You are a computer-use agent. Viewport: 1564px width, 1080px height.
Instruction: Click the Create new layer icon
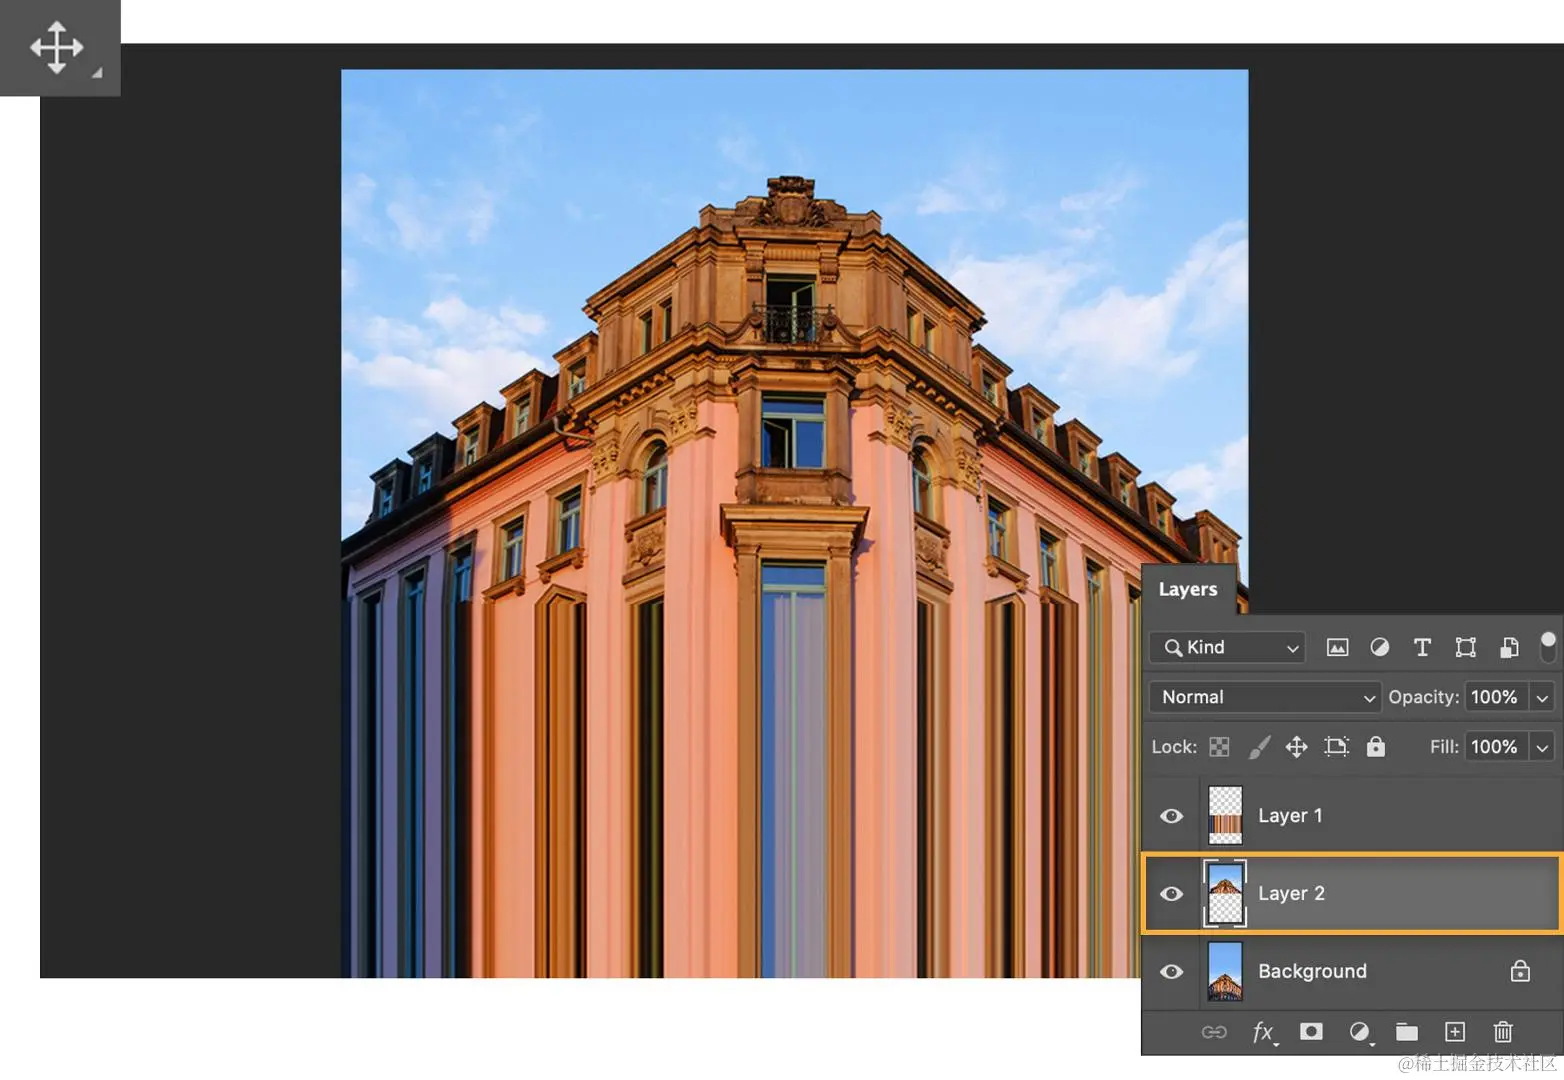pos(1455,1032)
